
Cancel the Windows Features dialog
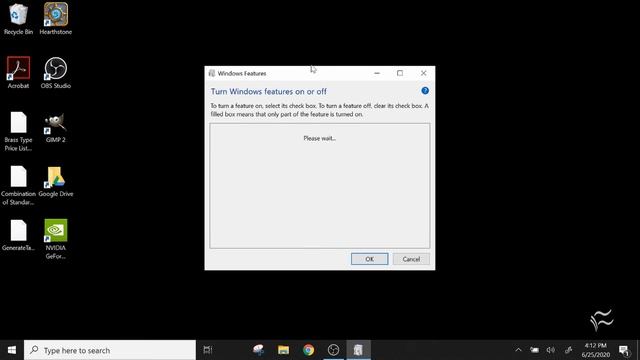(411, 259)
